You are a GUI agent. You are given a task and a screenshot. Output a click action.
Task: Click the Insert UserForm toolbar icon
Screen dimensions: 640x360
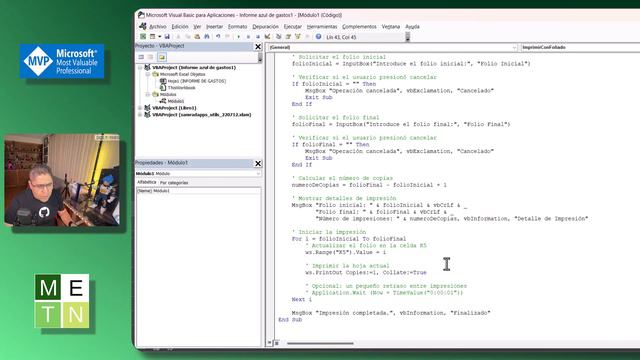point(152,37)
